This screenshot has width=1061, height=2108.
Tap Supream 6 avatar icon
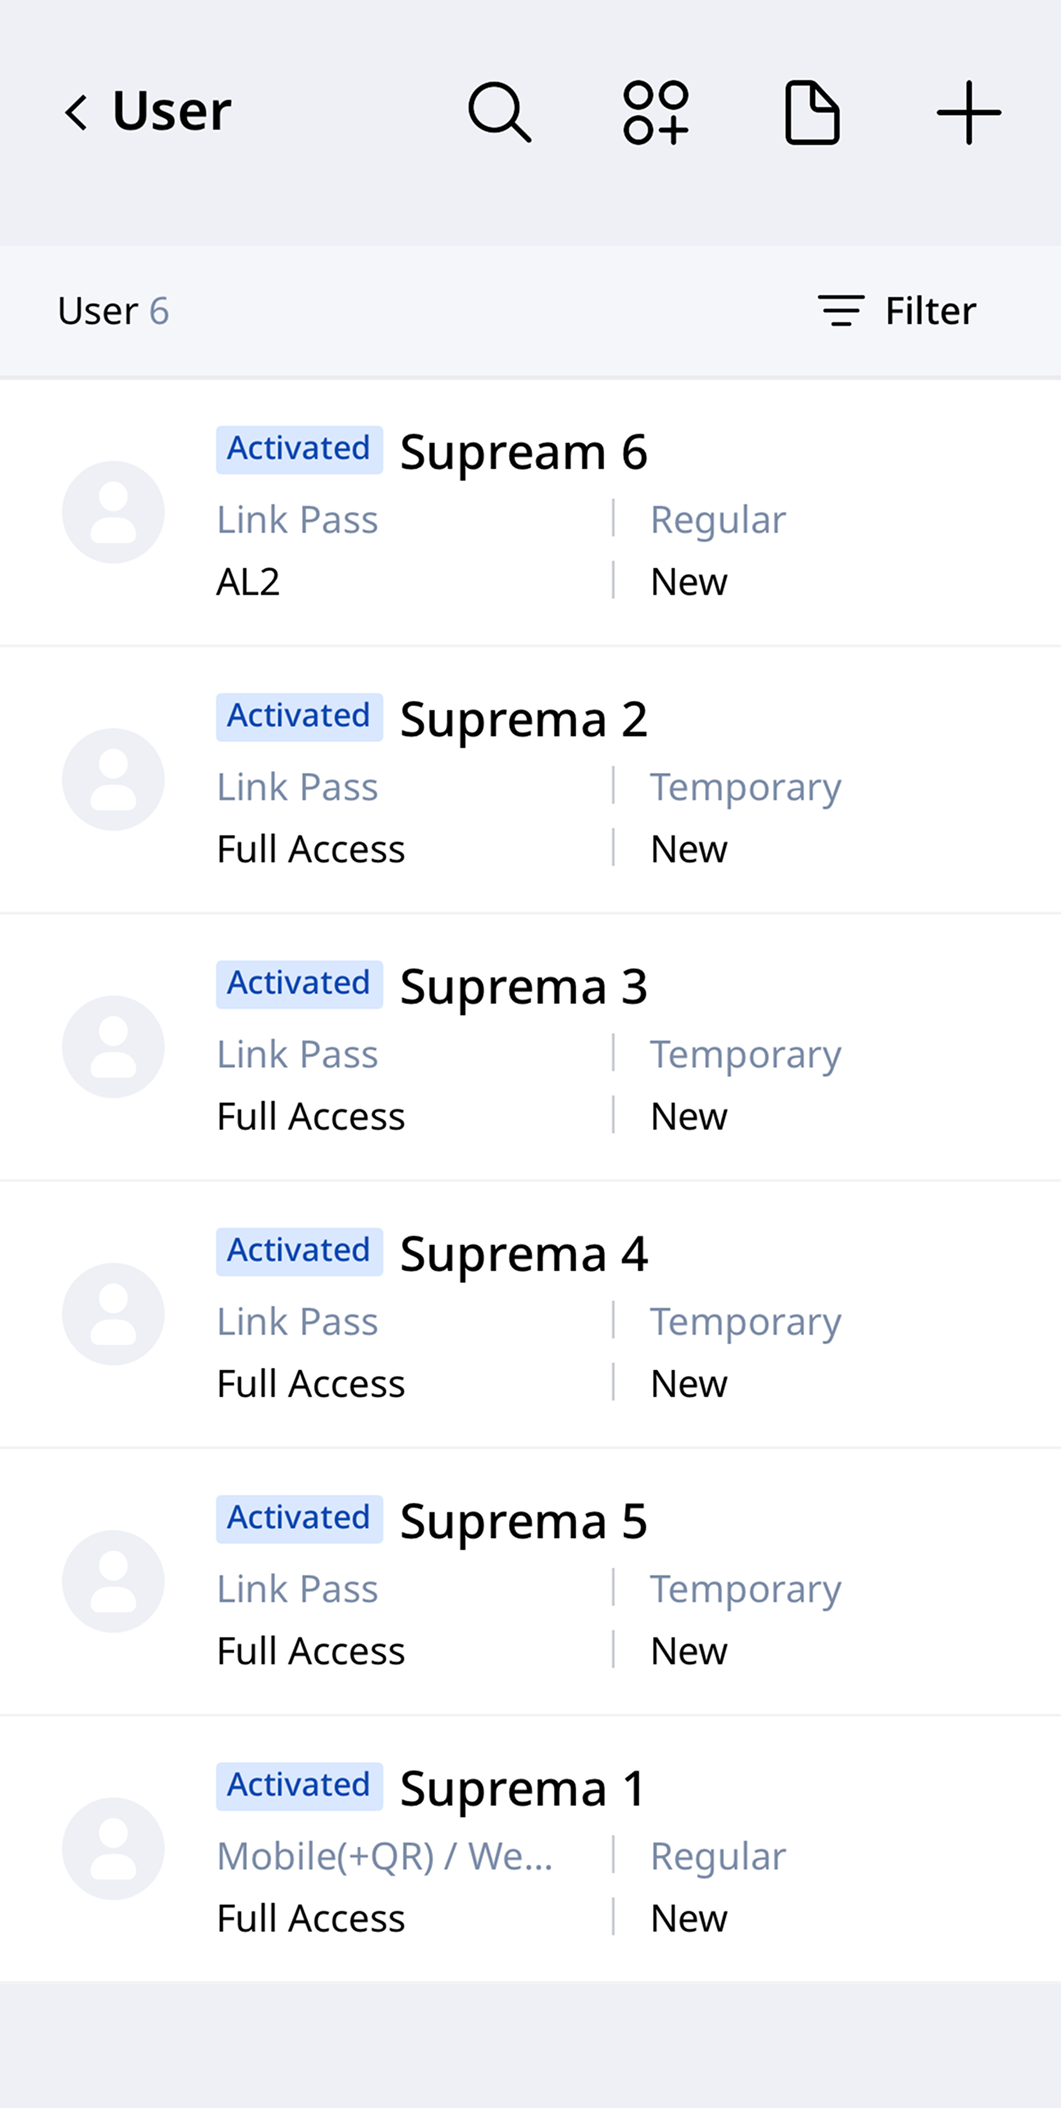point(113,512)
